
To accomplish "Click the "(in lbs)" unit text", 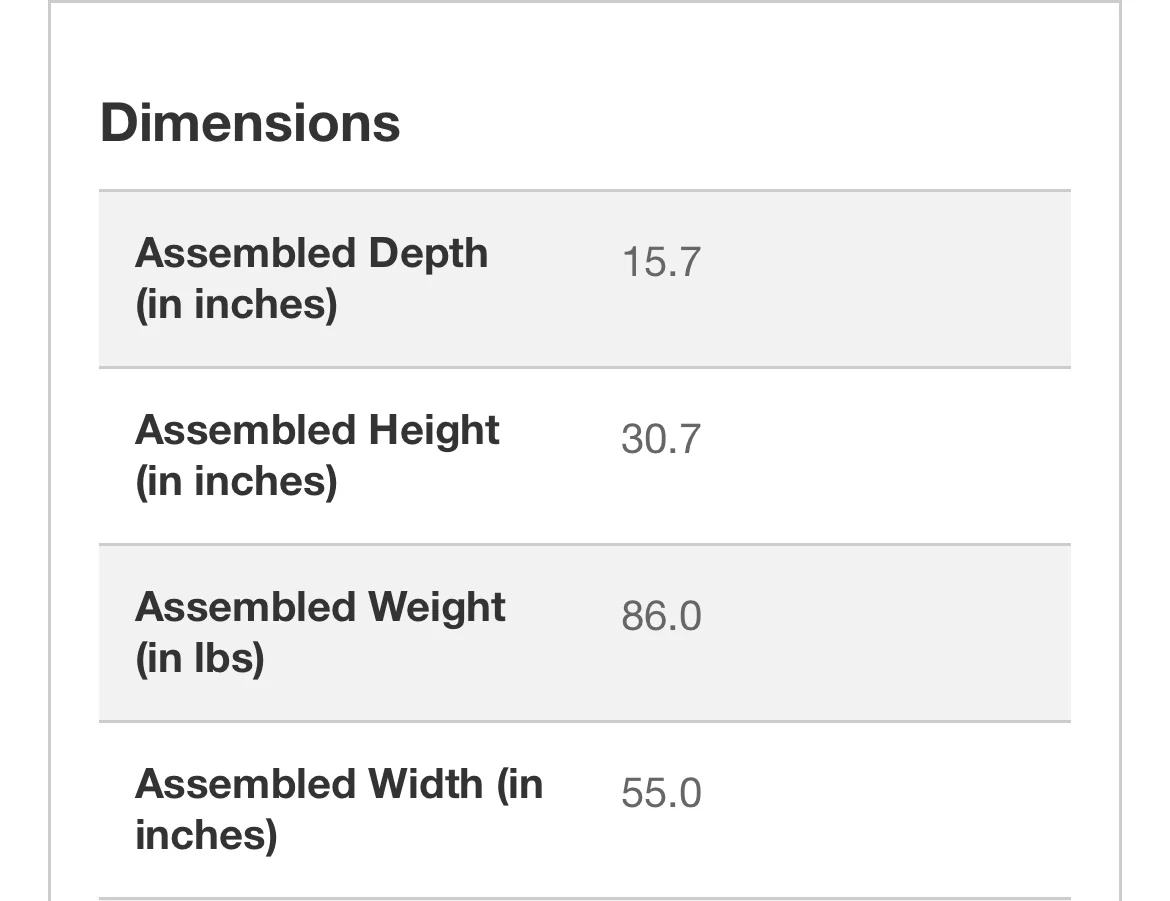I will pyautogui.click(x=199, y=658).
